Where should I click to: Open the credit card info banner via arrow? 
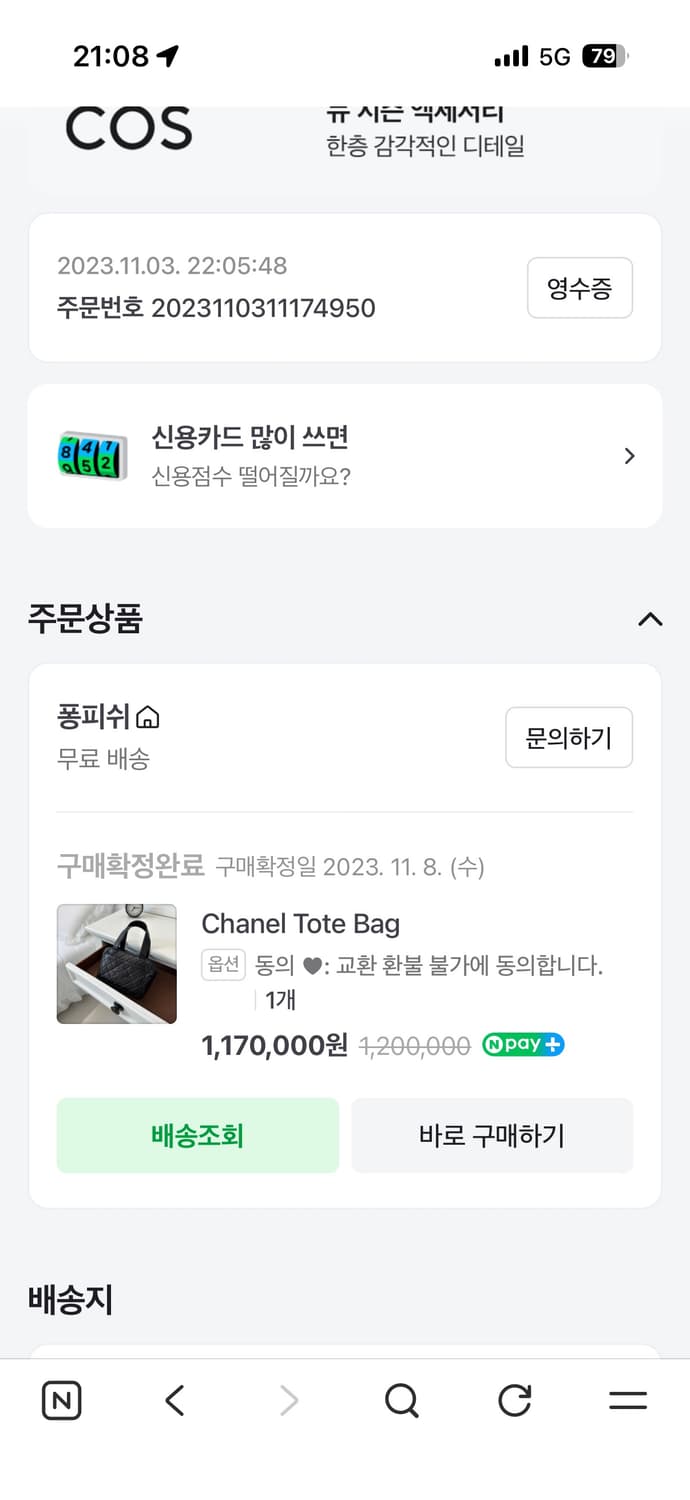pyautogui.click(x=629, y=455)
